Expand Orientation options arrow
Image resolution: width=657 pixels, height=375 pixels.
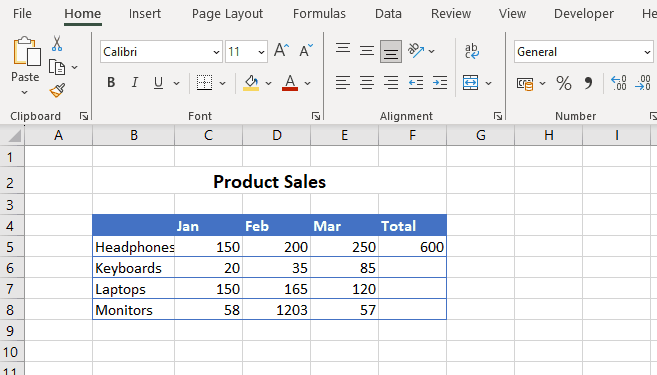(432, 52)
